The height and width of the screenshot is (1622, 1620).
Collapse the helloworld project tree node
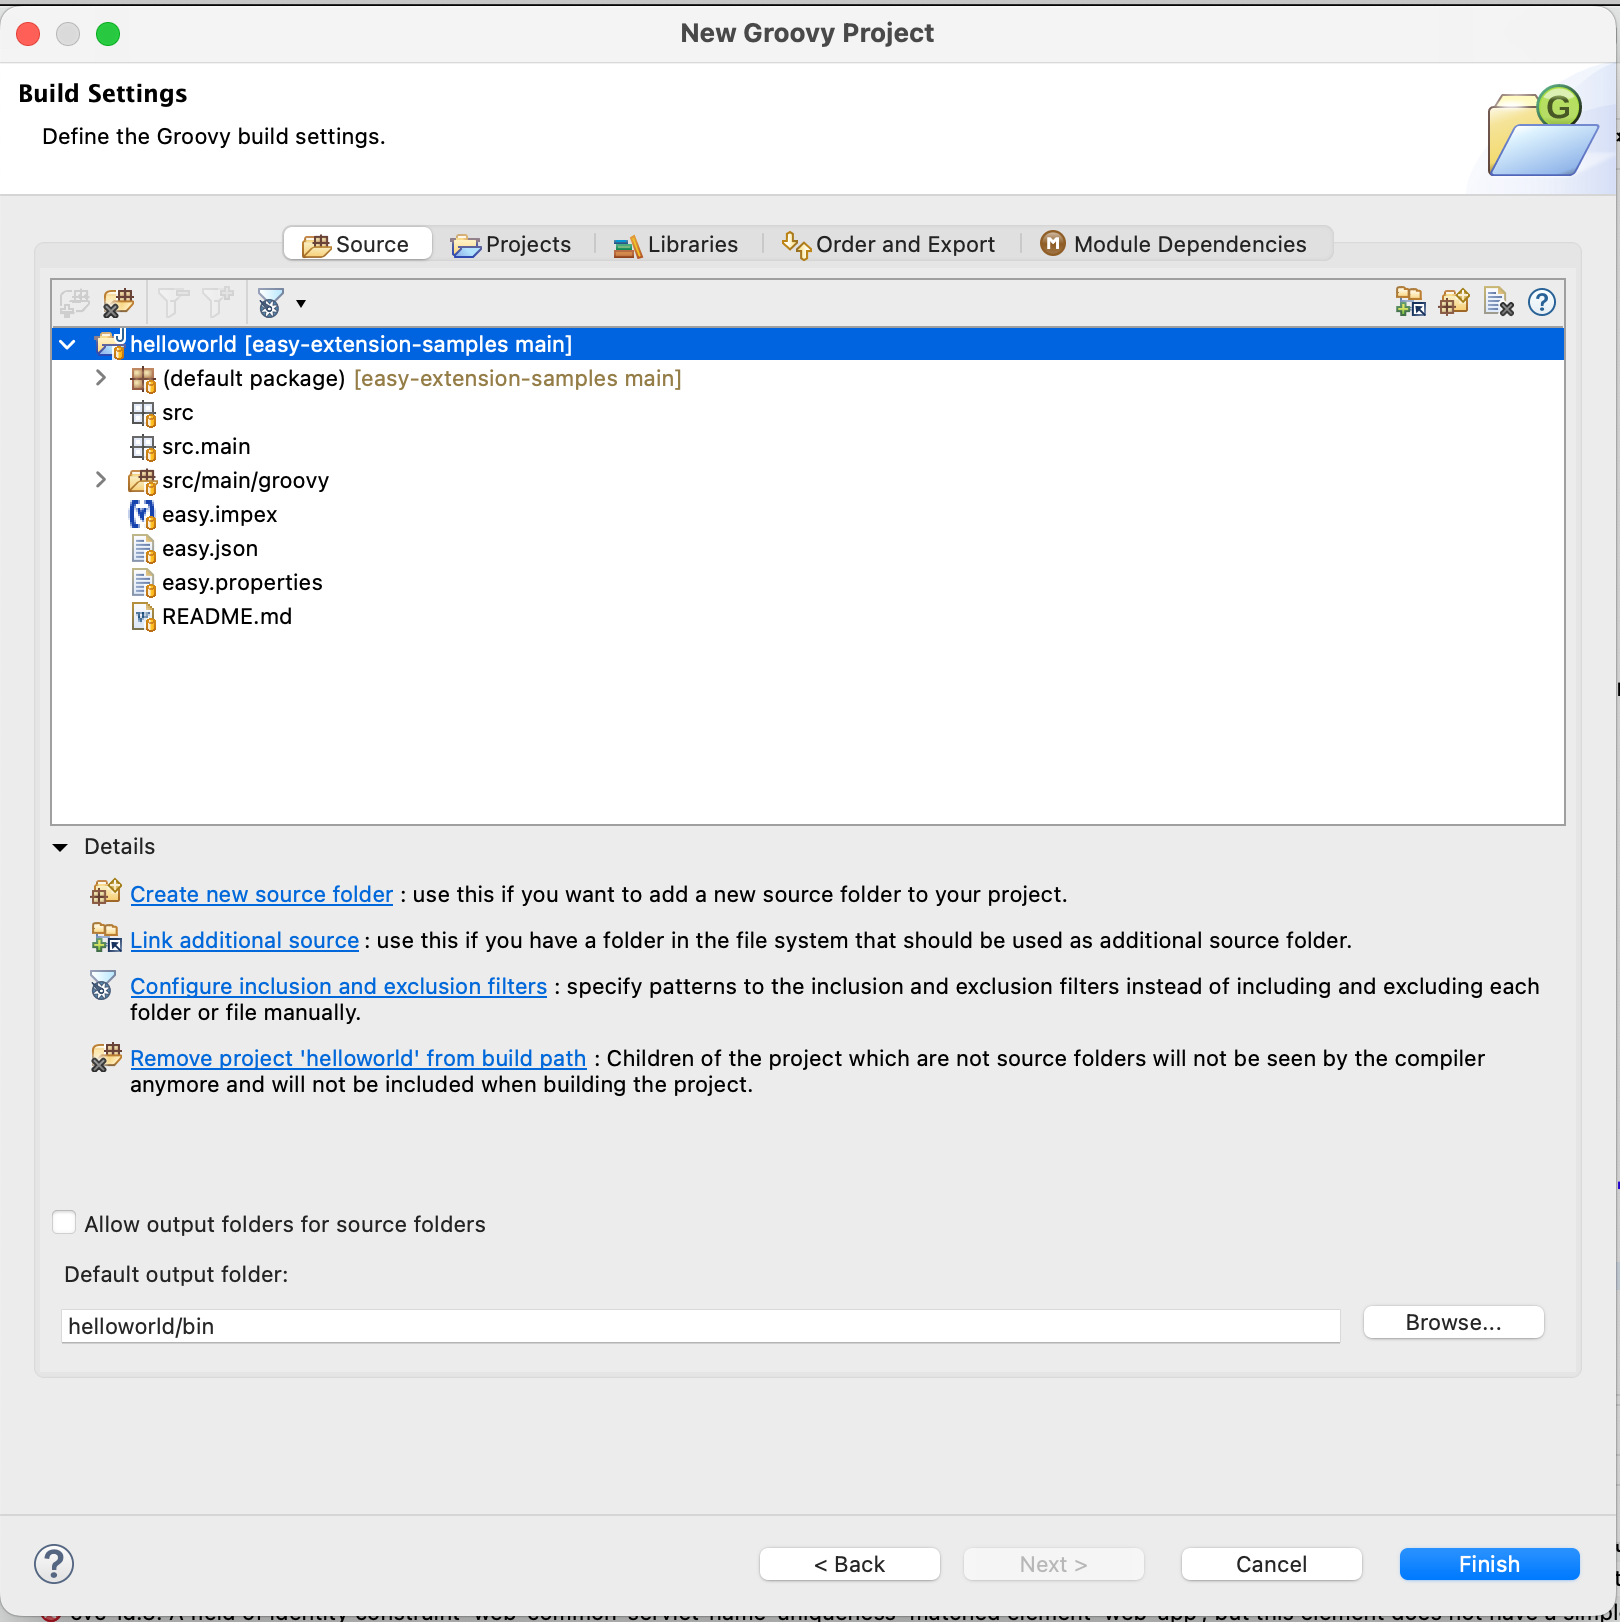point(68,345)
